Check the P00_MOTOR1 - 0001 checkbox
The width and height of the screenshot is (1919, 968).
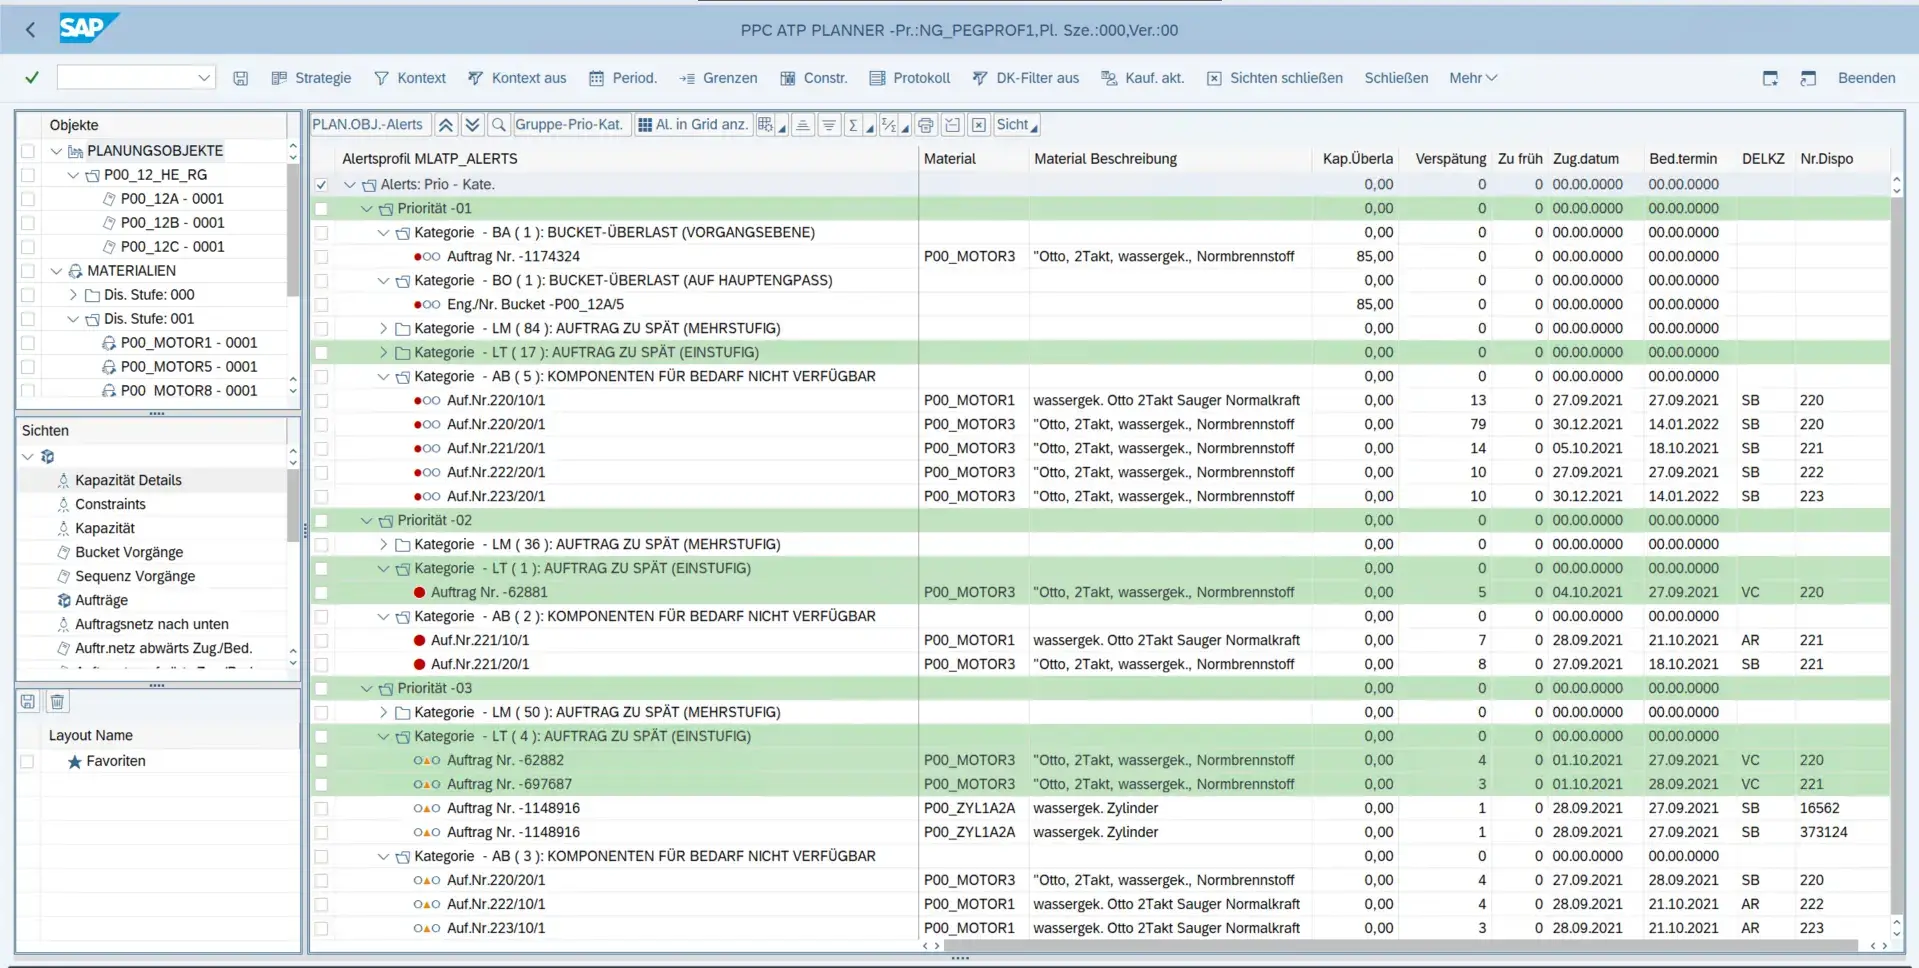28,343
